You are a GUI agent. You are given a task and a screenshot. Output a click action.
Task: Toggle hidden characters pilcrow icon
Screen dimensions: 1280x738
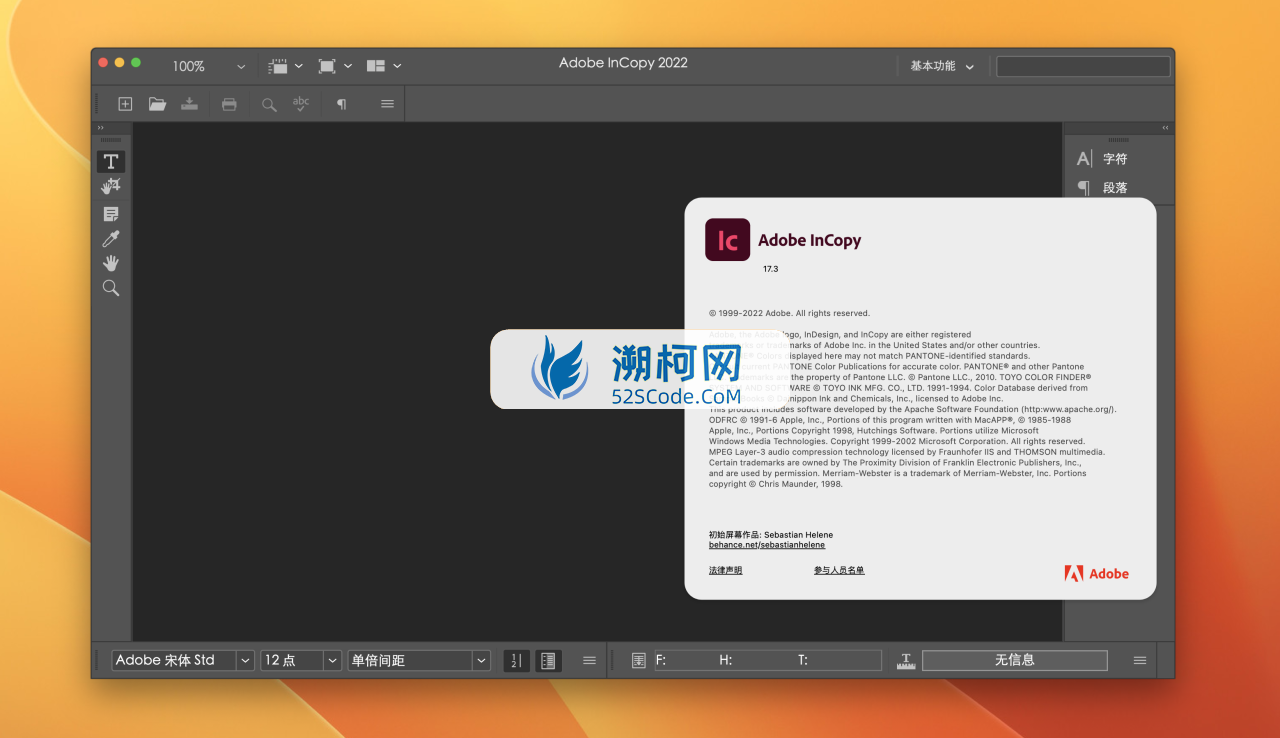coord(341,104)
